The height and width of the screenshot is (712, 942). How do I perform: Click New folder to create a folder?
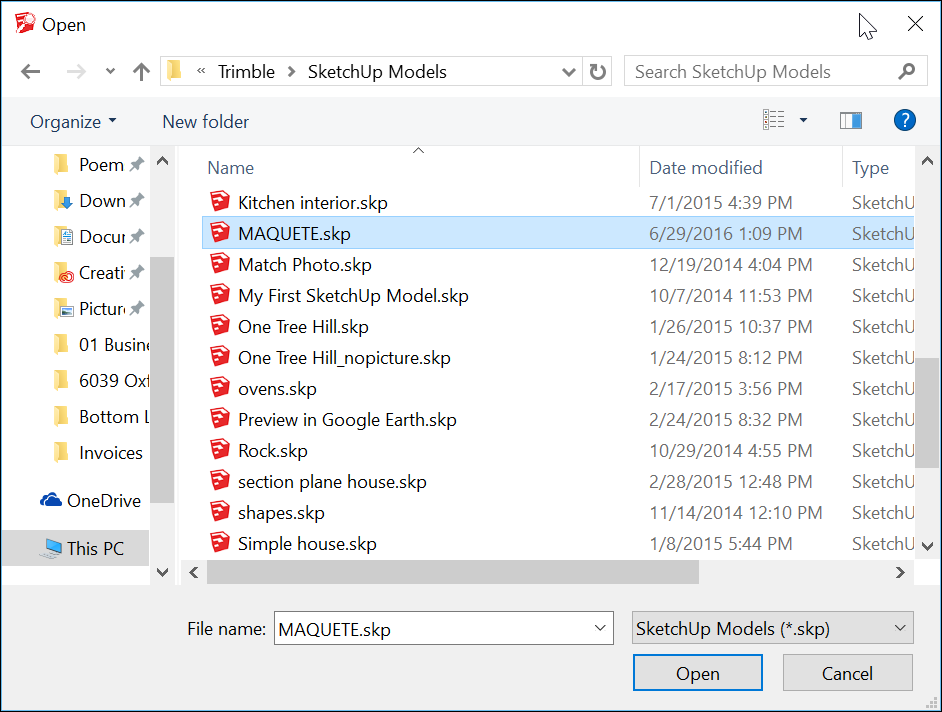(x=204, y=121)
